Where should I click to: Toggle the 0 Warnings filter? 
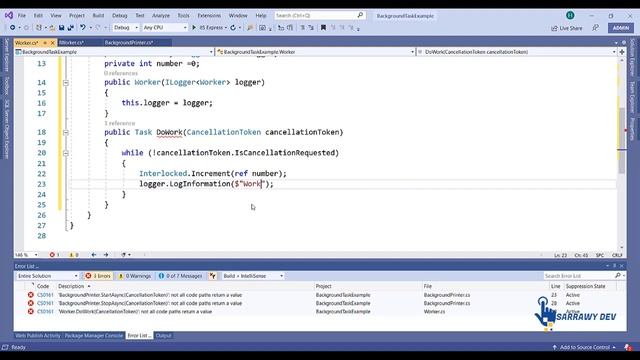(x=135, y=276)
